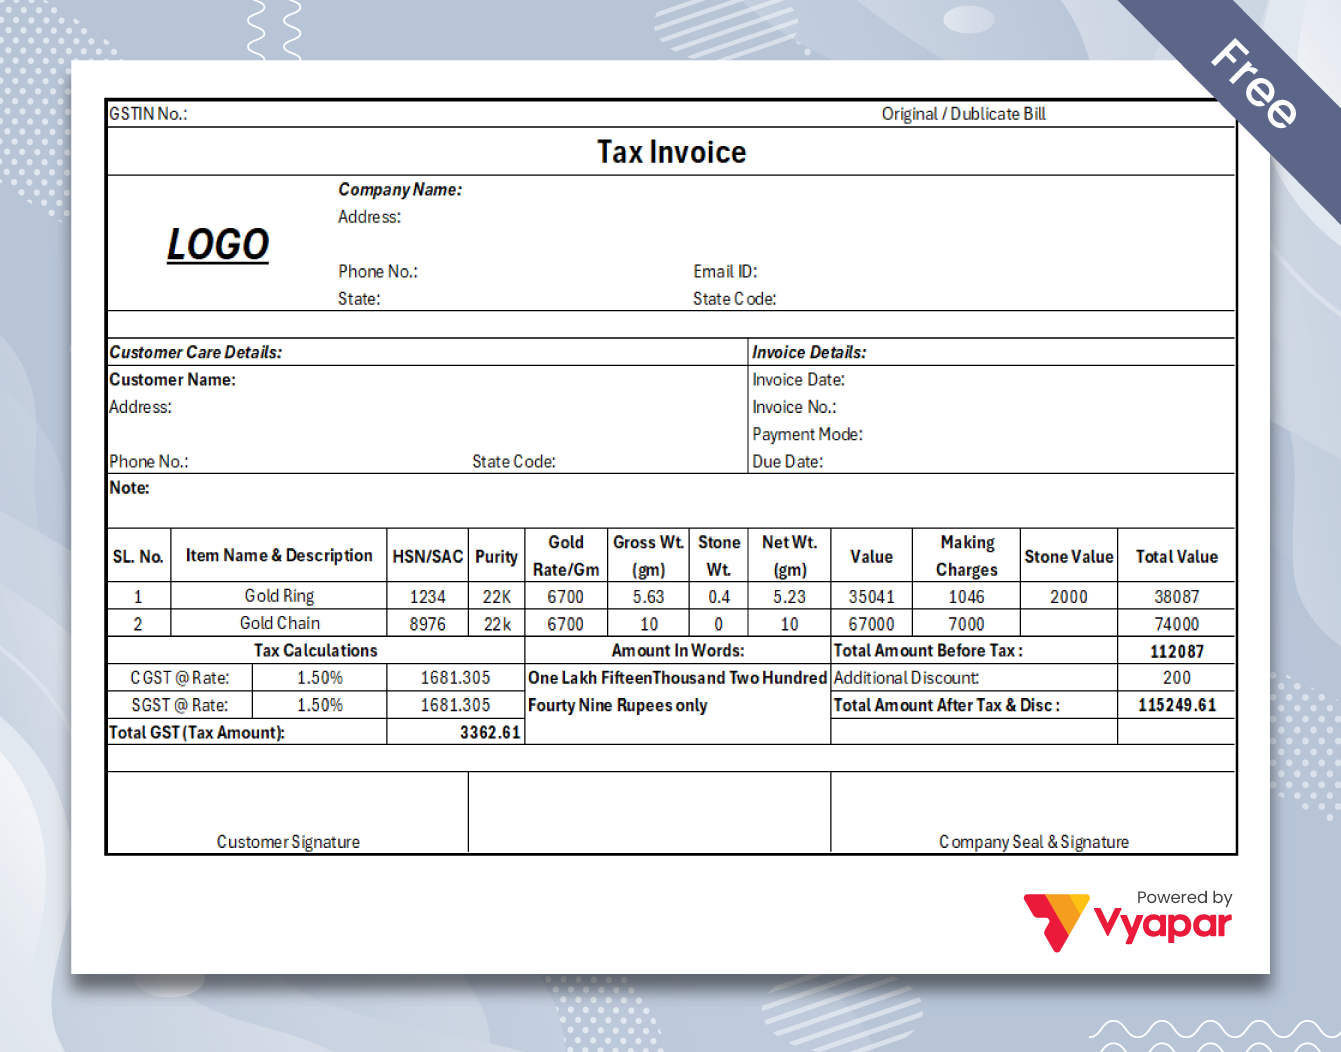Click total after tax 115249.61
Viewport: 1341px width, 1052px height.
coord(1177,705)
